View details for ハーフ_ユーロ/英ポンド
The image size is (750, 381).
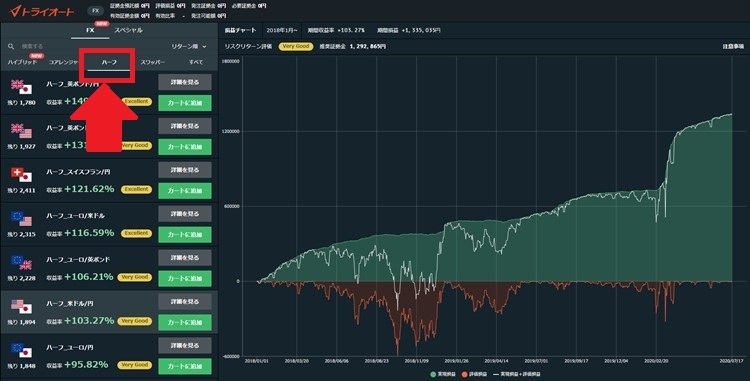(185, 258)
